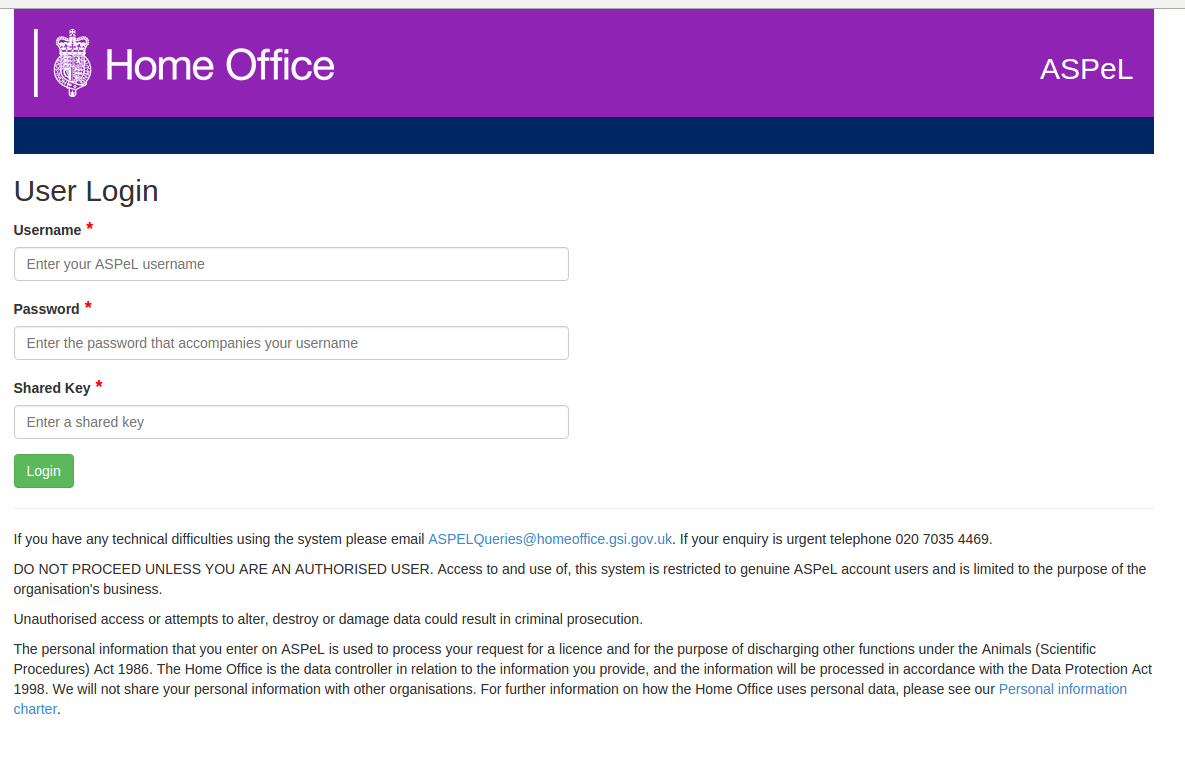Focus the Password input field
Viewport: 1185px width, 766px height.
tap(291, 343)
